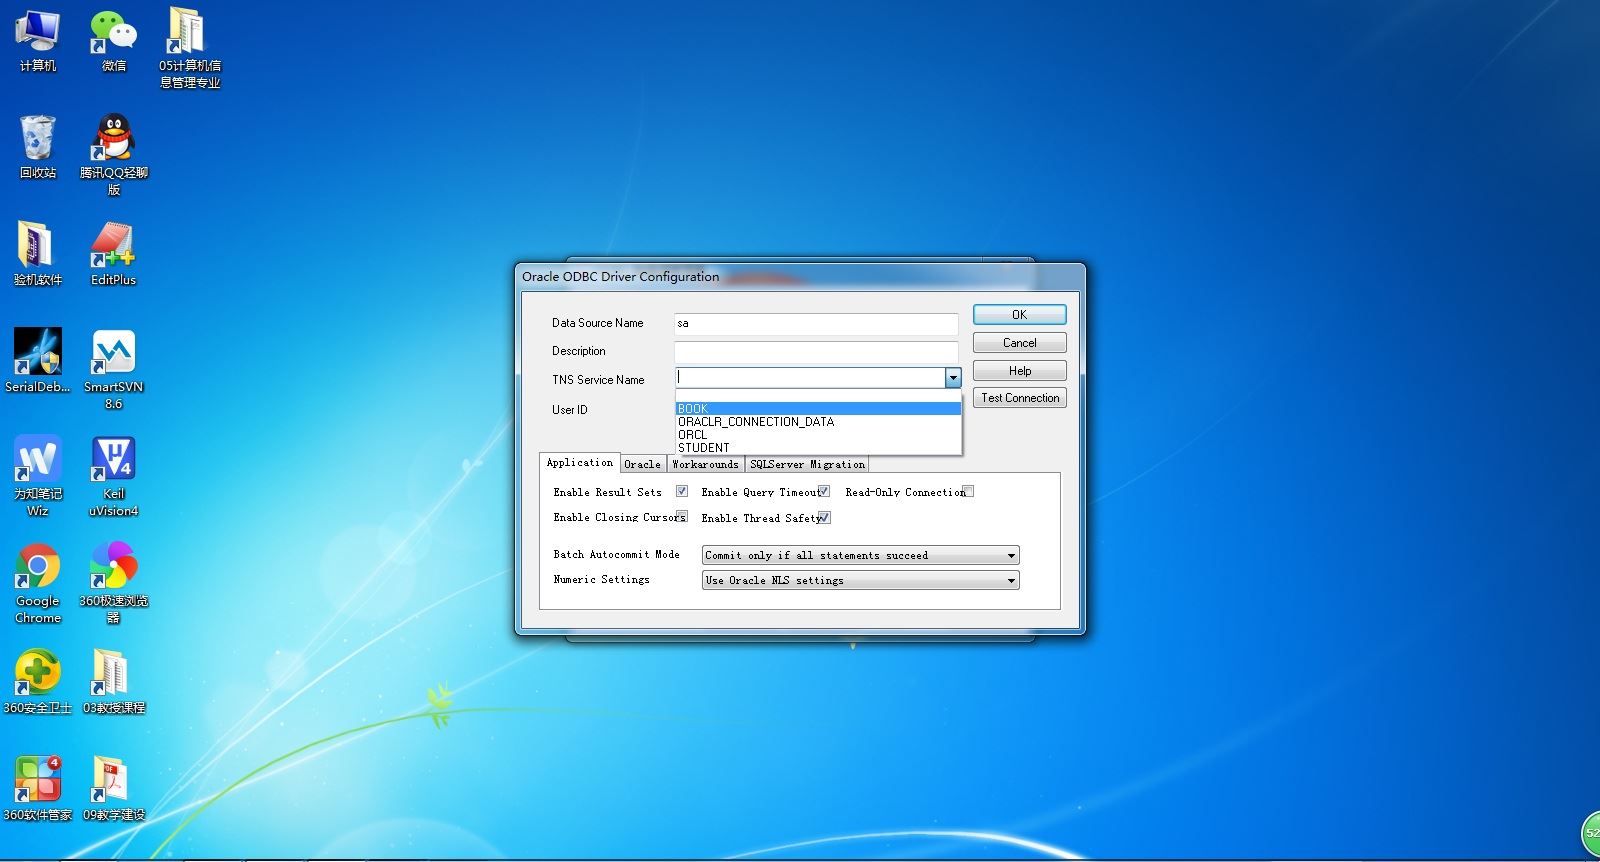Viewport: 1600px width, 862px height.
Task: Enable the Read-Only Connection checkbox
Action: (x=968, y=491)
